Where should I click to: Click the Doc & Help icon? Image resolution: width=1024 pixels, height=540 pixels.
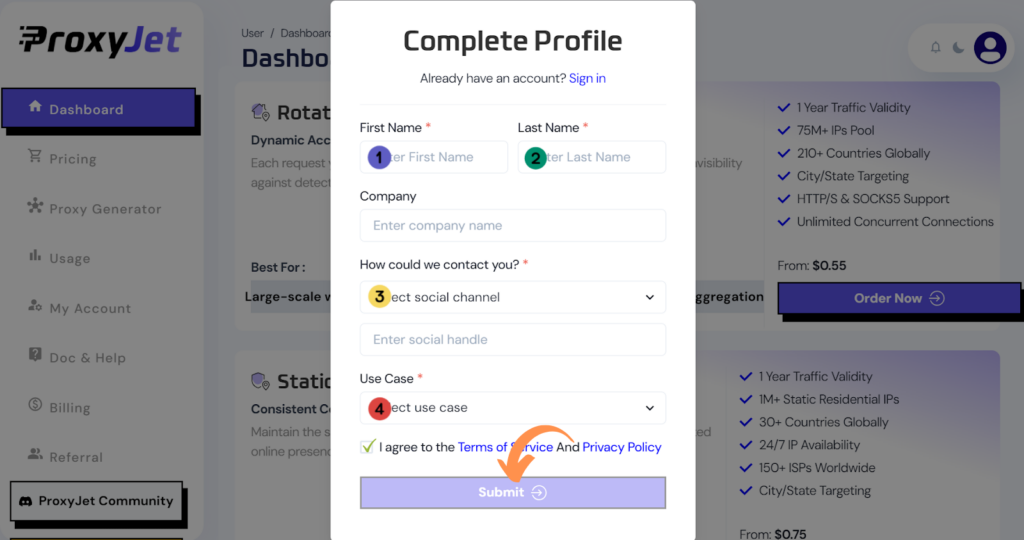tap(35, 355)
